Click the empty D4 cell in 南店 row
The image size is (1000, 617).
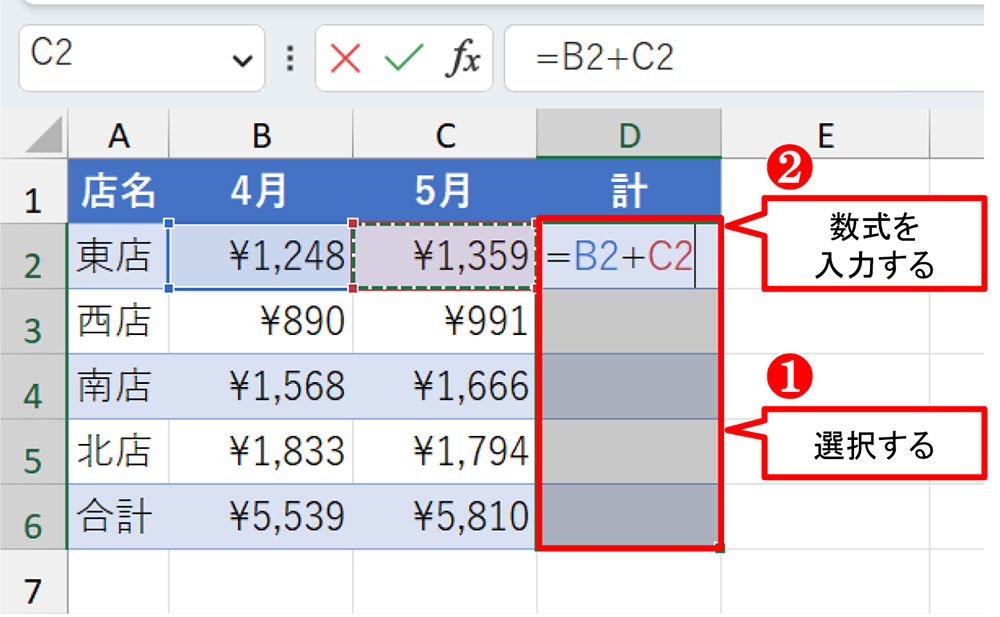[x=629, y=387]
